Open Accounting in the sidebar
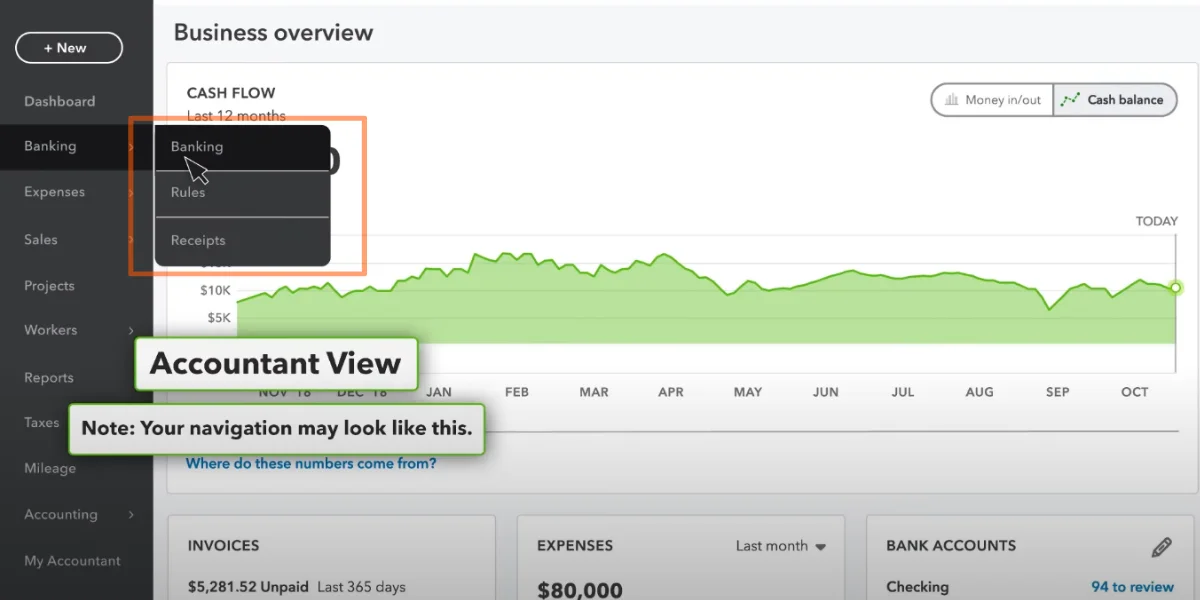1200x600 pixels. [61, 515]
